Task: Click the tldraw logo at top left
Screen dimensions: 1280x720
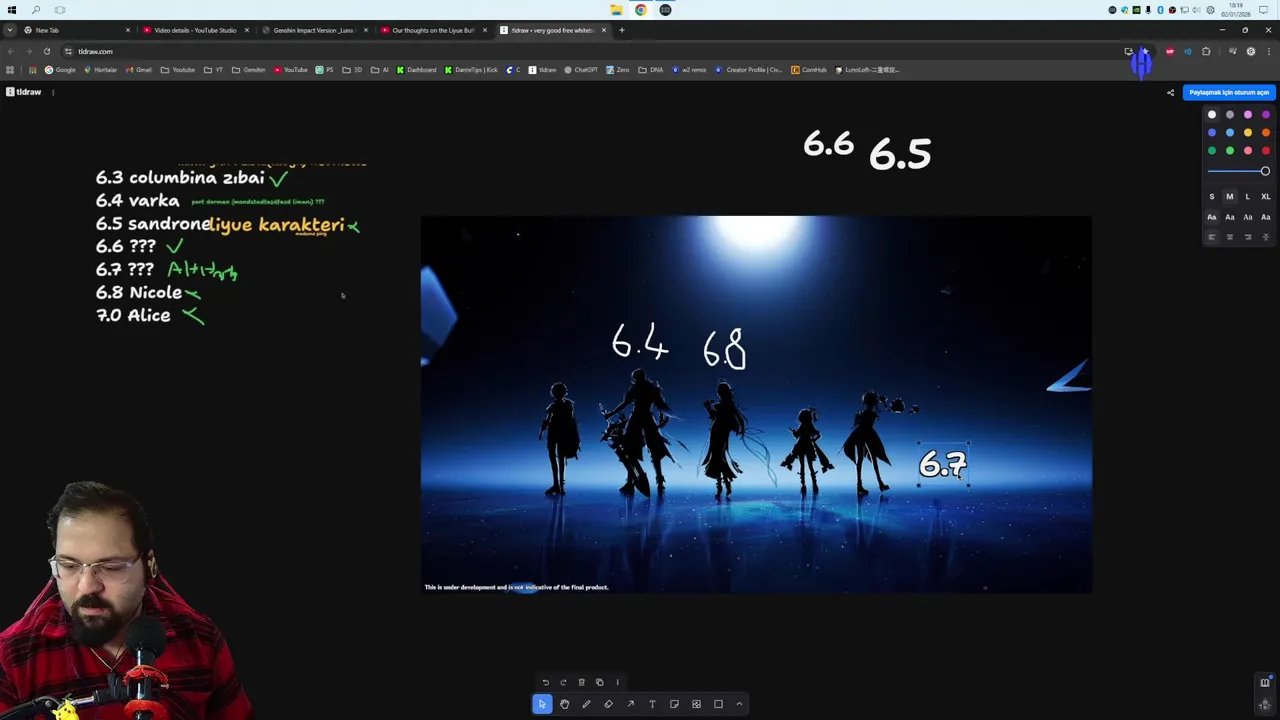Action: pos(23,92)
